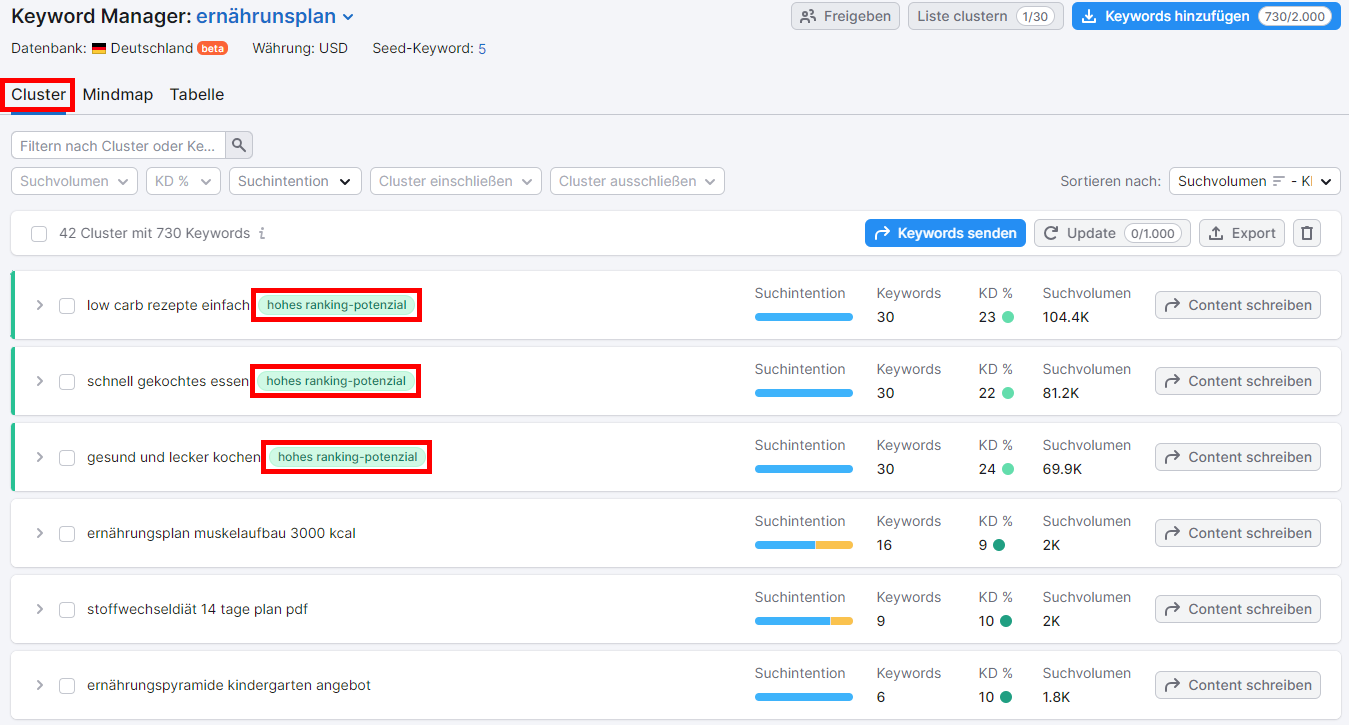Screen dimensions: 1349x725
Task: Click the Update button
Action: [x=1112, y=233]
